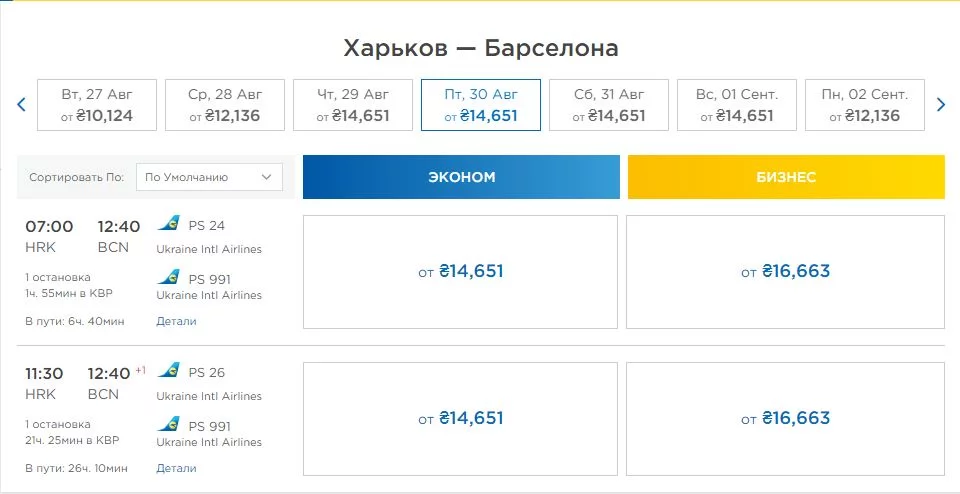The image size is (960, 494).
Task: Open details link for the 07:00 flight
Action: pos(176,321)
